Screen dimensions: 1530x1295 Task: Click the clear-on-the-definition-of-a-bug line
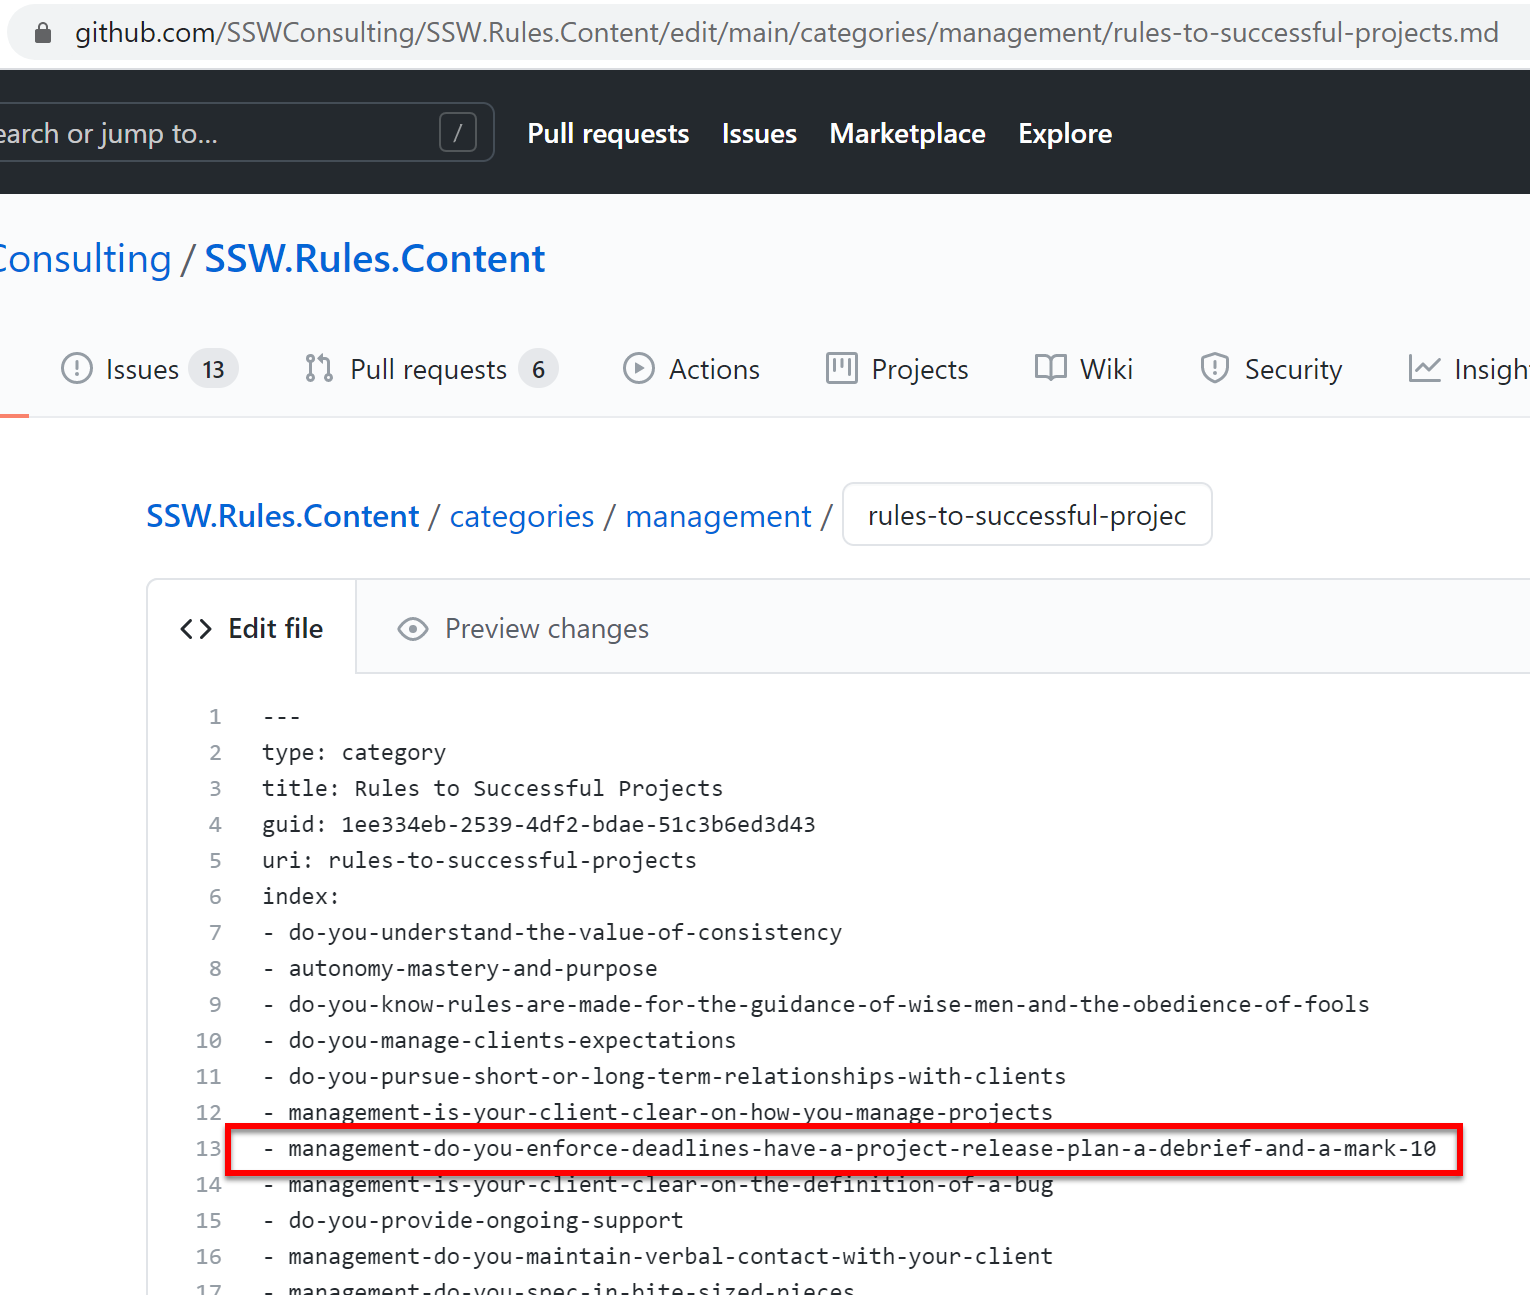(658, 1184)
